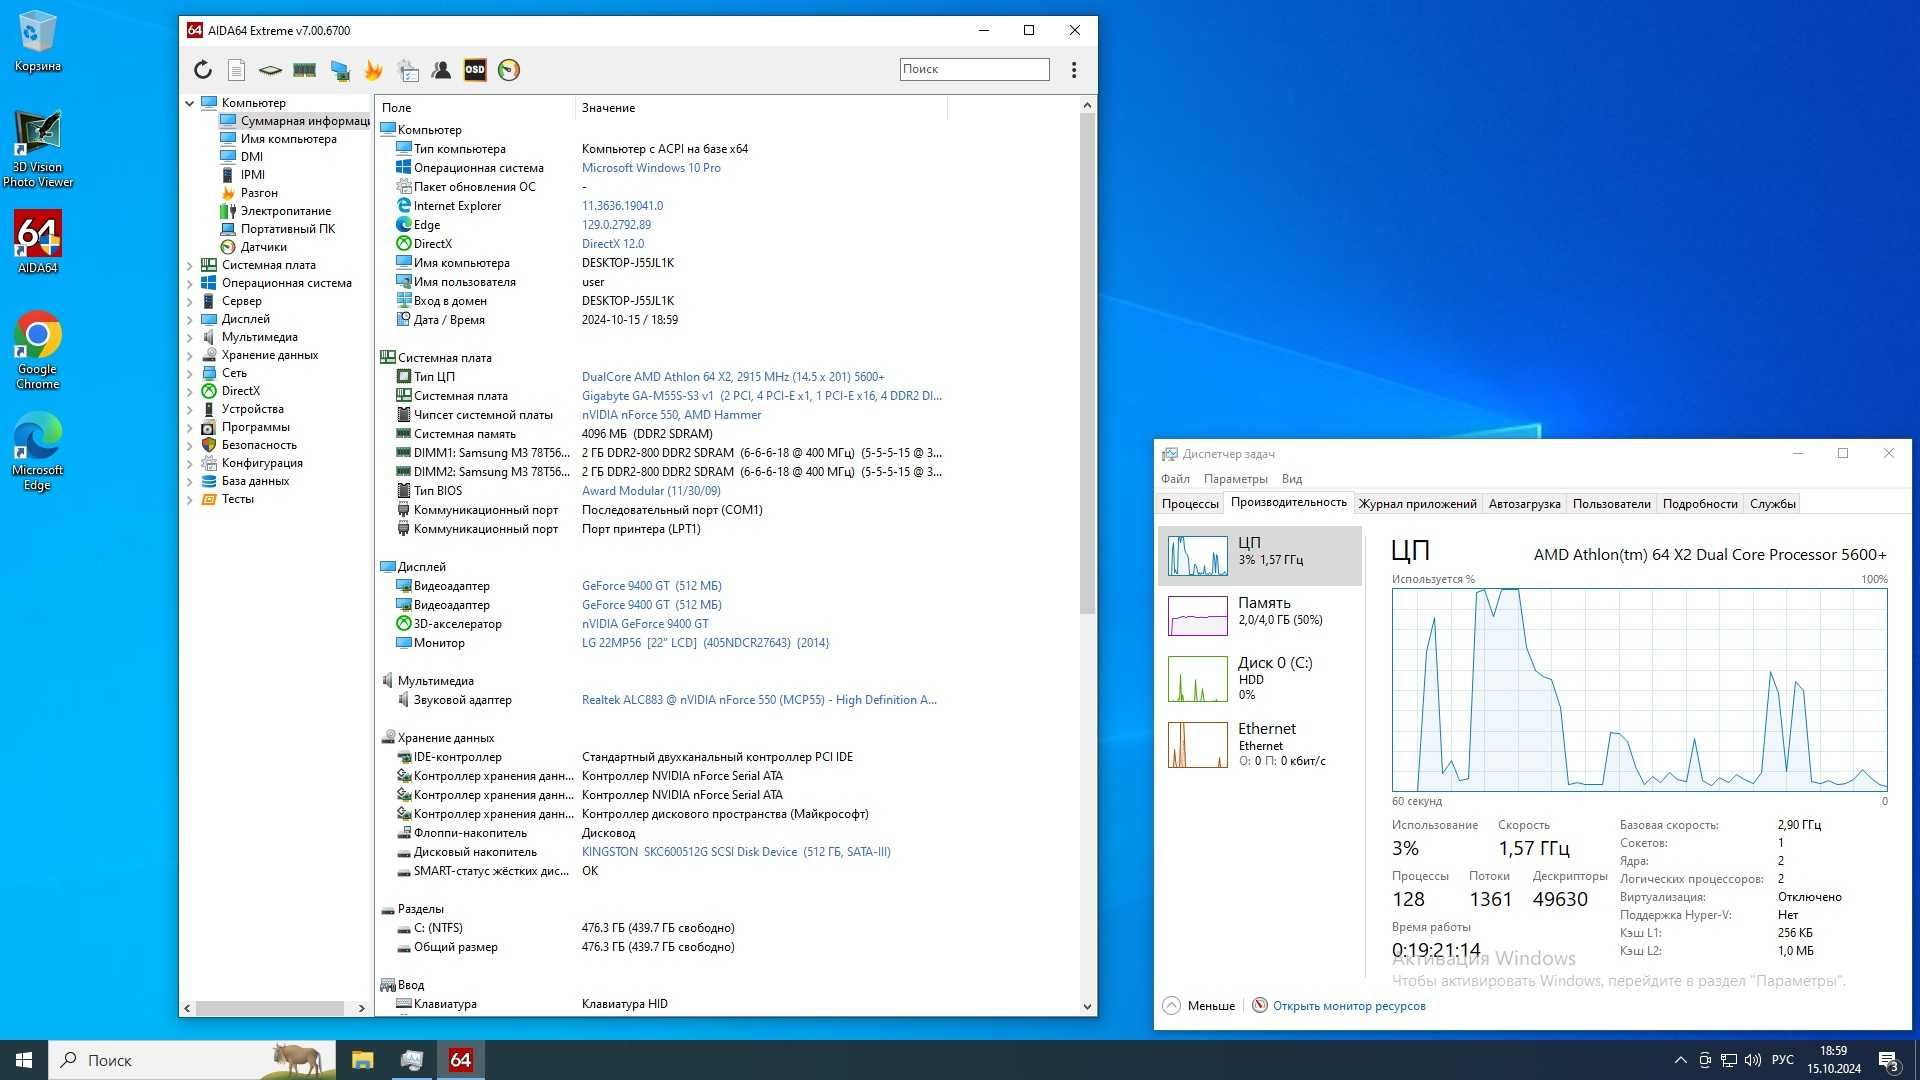Expand the Хранение данных tree node
Screen dimensions: 1920x1080
(190, 355)
